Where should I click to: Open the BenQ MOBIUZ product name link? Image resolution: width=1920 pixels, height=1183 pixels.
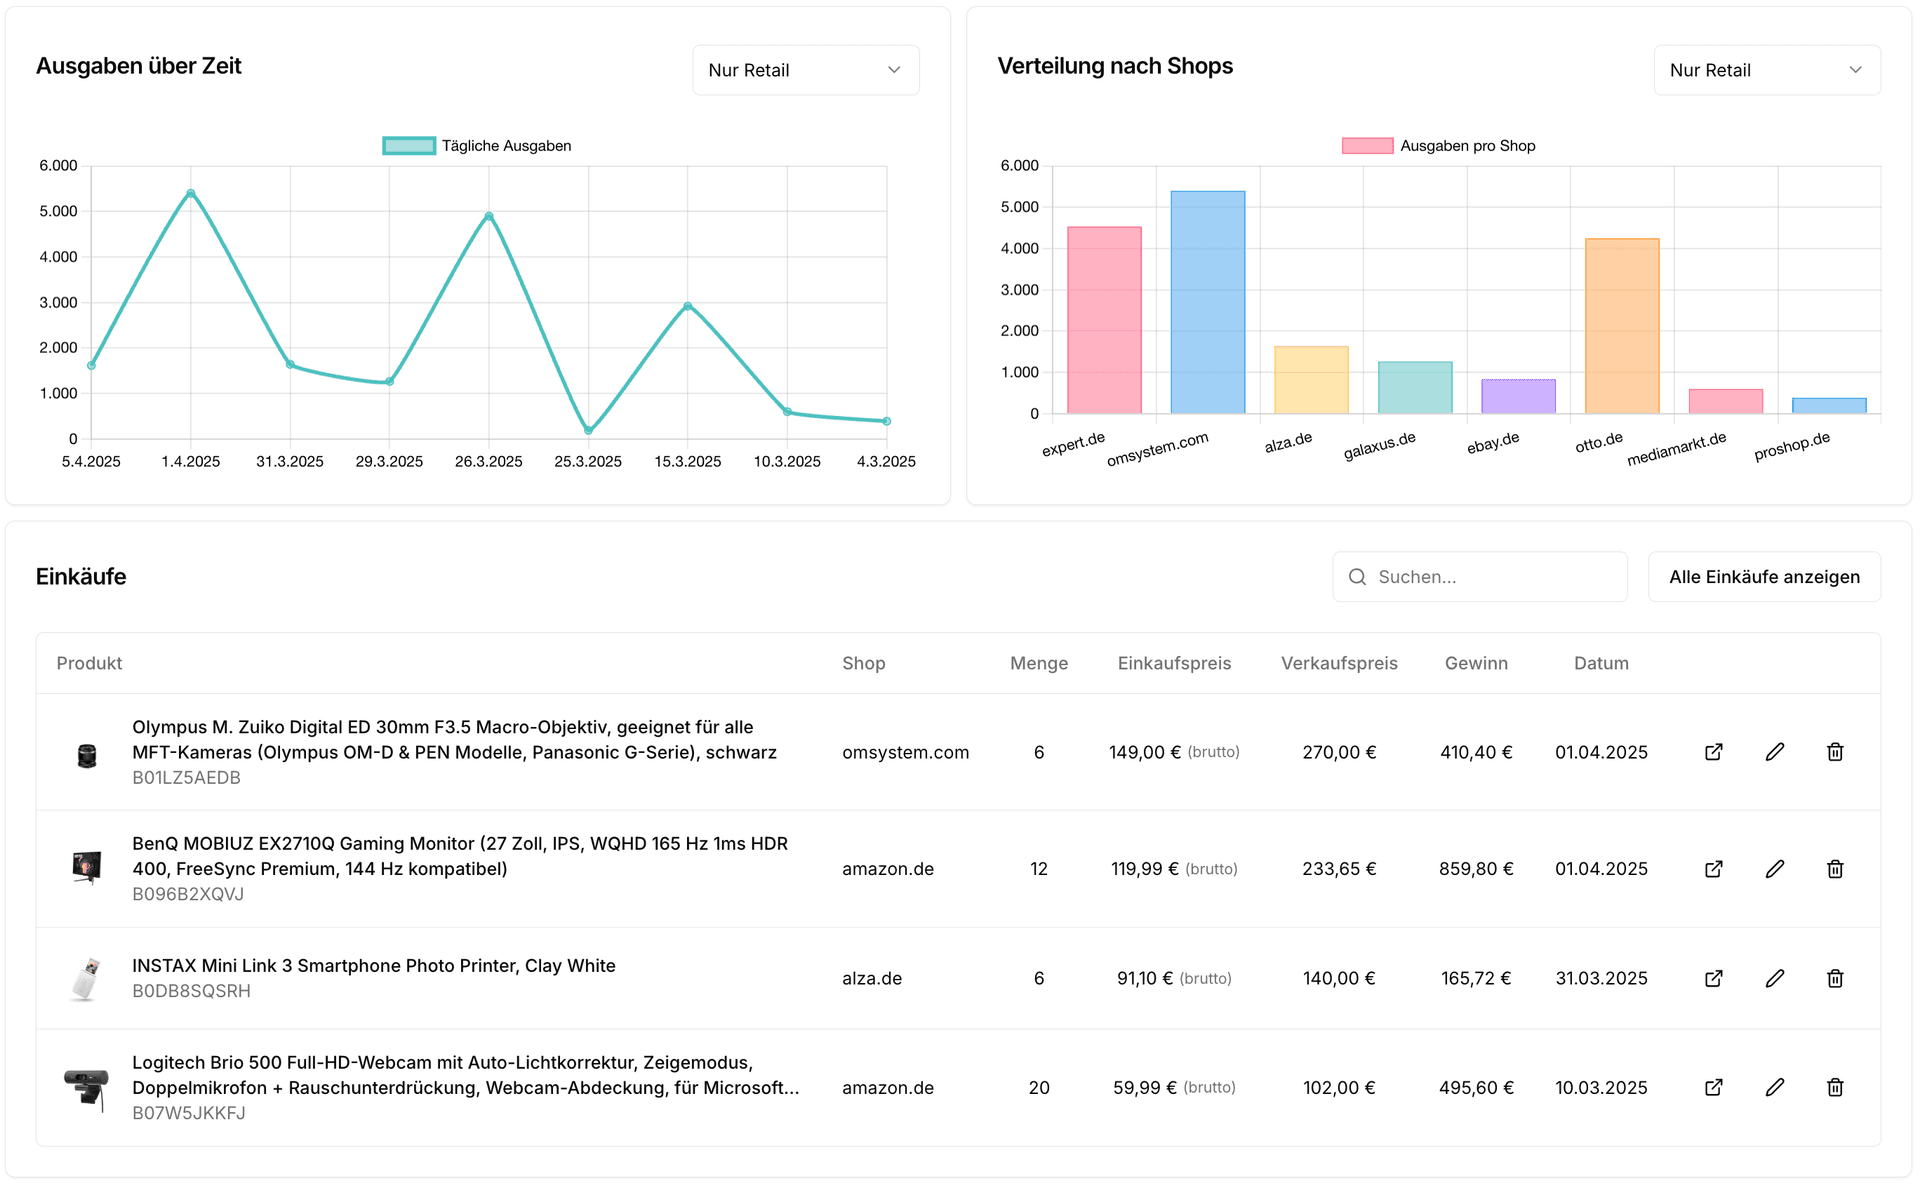pyautogui.click(x=459, y=856)
